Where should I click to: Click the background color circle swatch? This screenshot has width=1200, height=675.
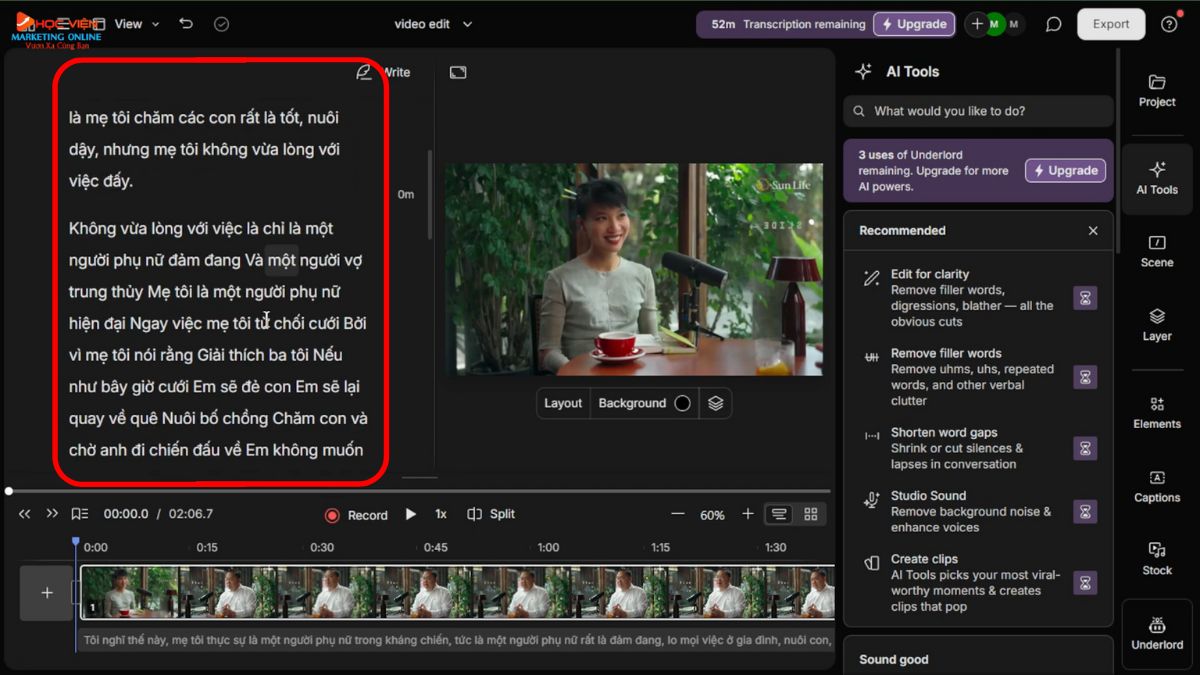[x=682, y=403]
